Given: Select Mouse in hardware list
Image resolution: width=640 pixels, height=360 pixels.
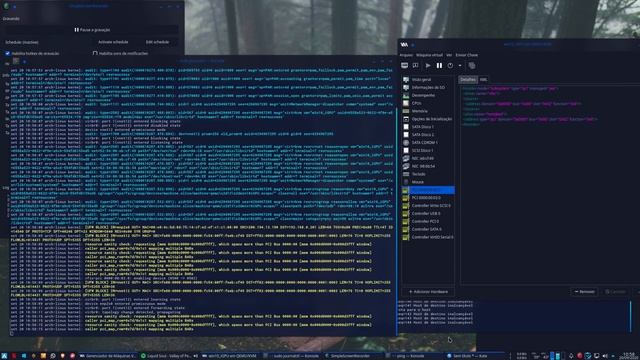Looking at the screenshot, I should pyautogui.click(x=428, y=182).
